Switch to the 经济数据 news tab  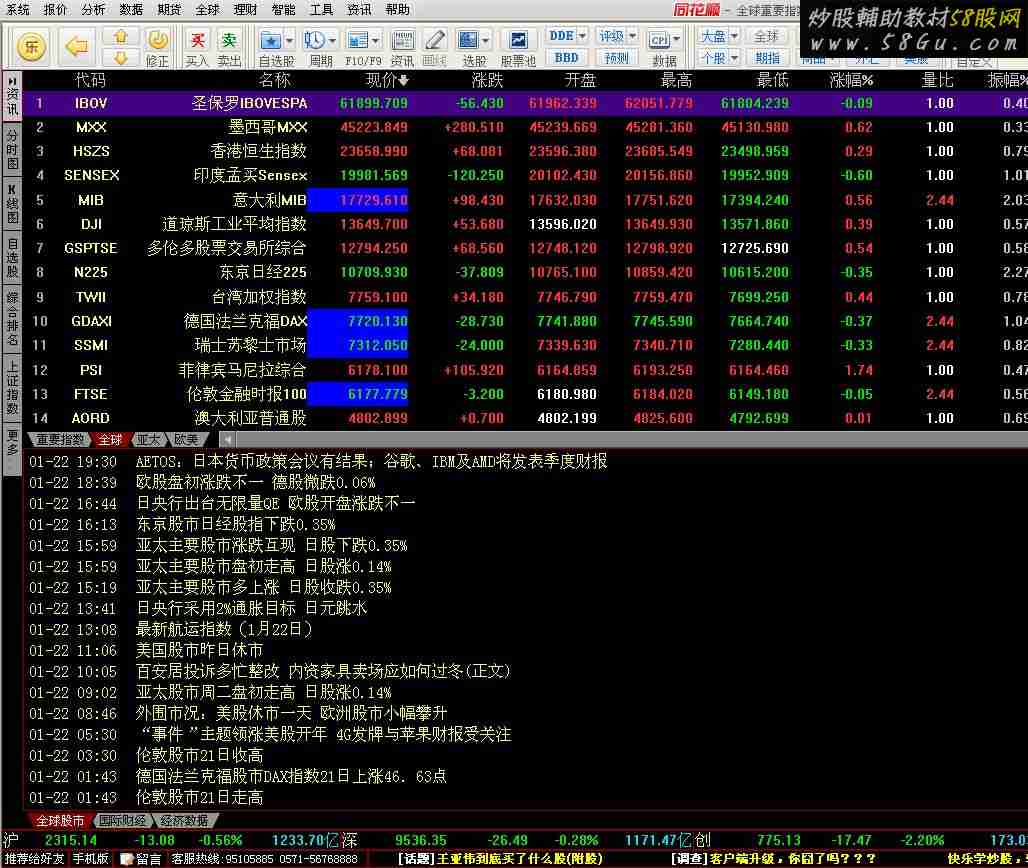tap(184, 820)
